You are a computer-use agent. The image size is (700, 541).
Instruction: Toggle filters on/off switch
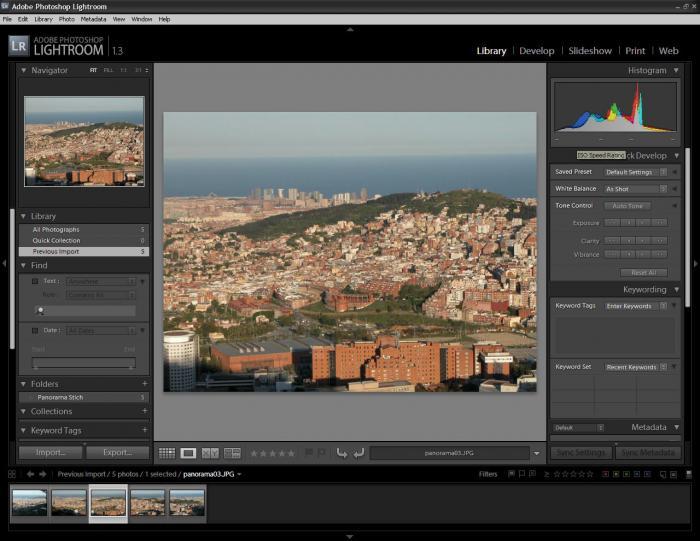(x=689, y=474)
